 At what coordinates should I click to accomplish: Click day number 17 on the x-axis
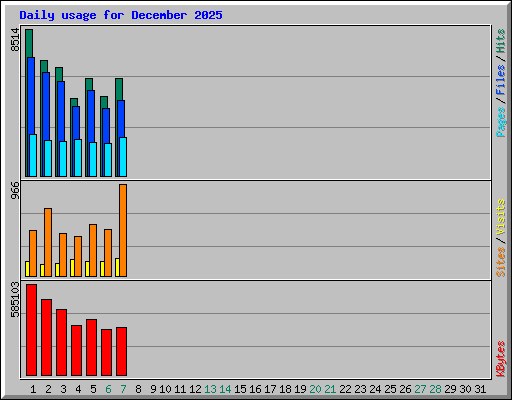click(270, 389)
